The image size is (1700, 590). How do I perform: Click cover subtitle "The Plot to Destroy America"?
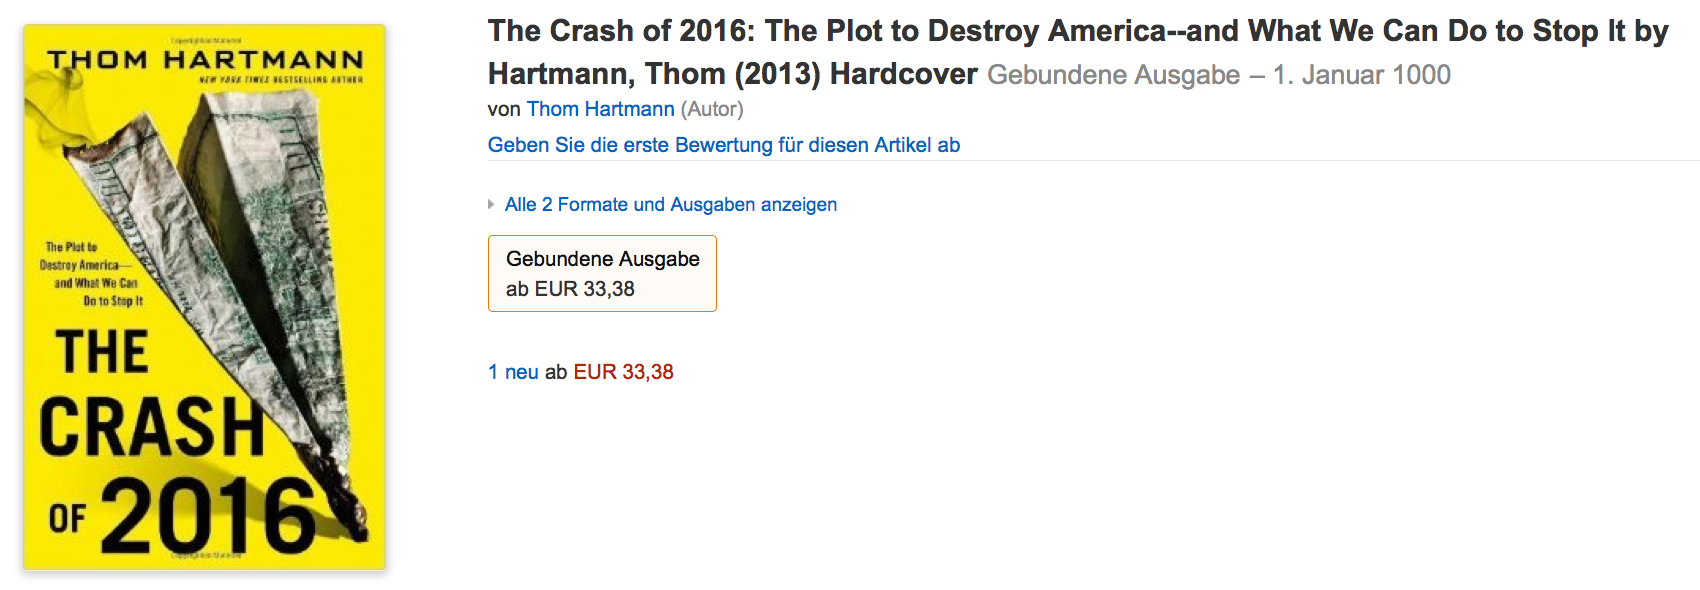(90, 273)
